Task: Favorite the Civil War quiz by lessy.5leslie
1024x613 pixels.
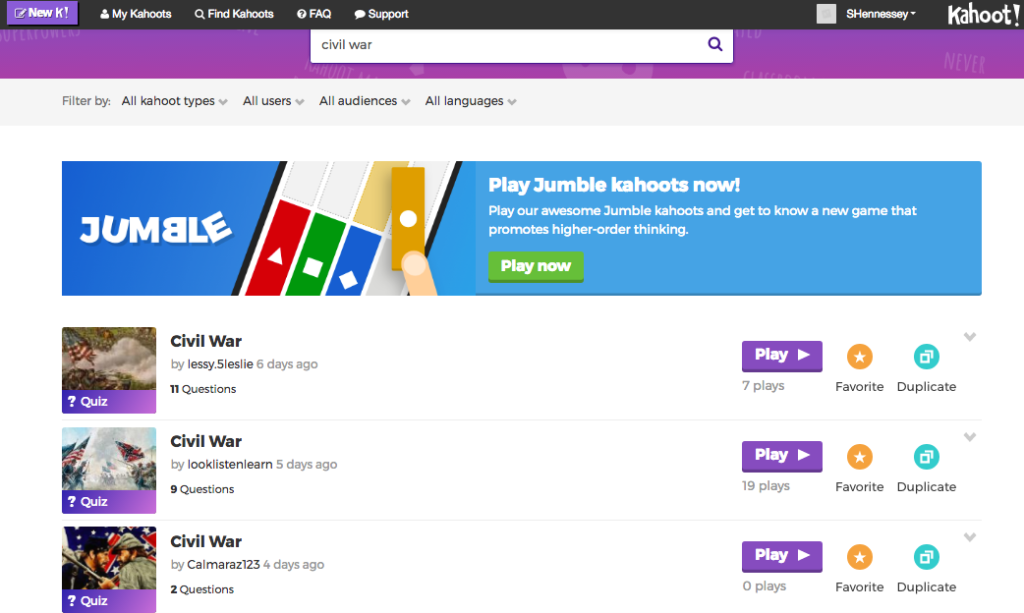Action: pos(859,356)
